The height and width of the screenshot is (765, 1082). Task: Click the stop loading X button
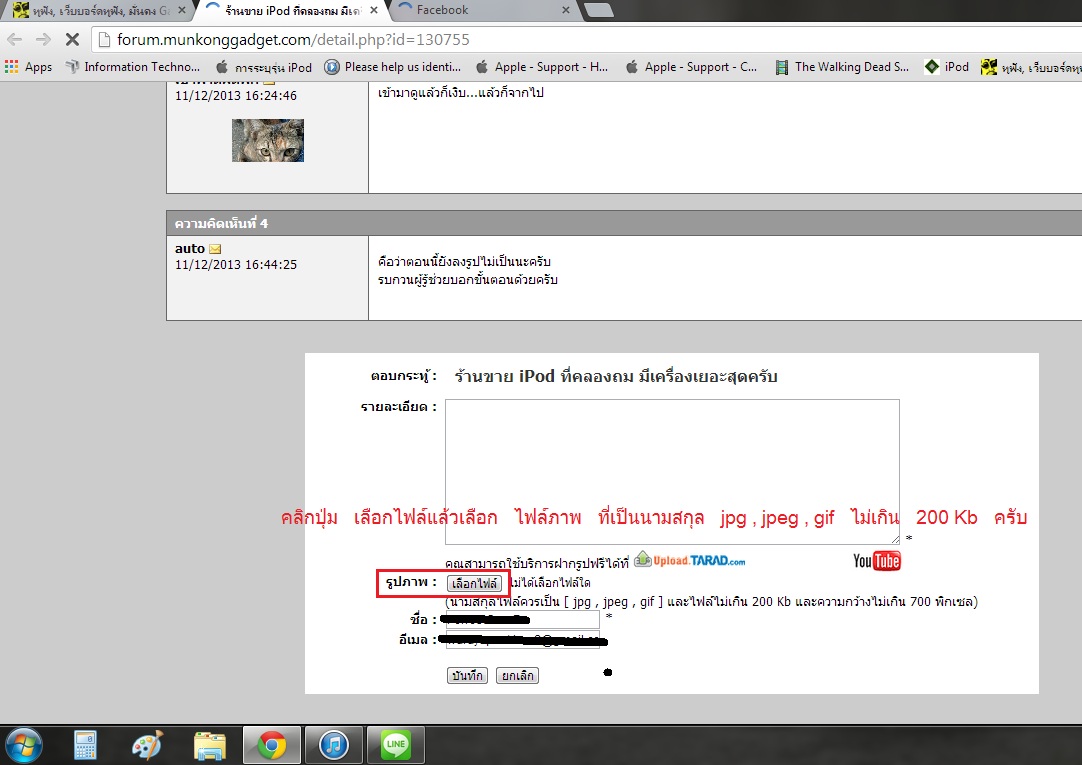(x=73, y=40)
